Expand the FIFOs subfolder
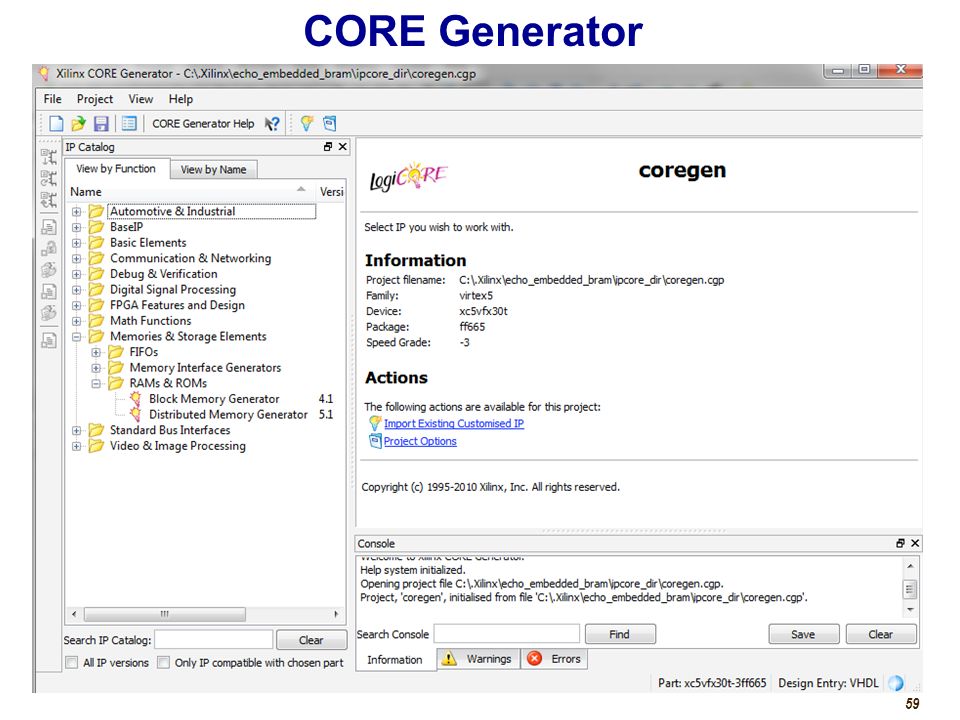The image size is (960, 720). point(96,352)
